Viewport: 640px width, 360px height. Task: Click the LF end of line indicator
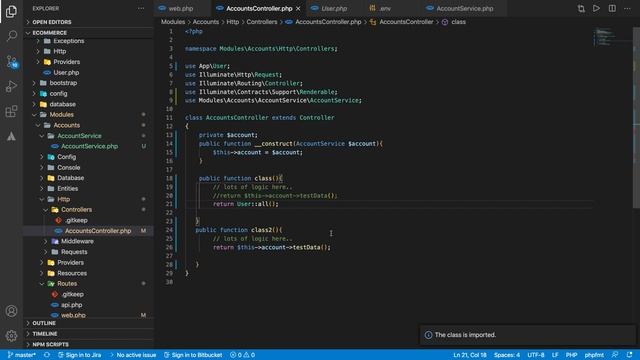tap(555, 355)
